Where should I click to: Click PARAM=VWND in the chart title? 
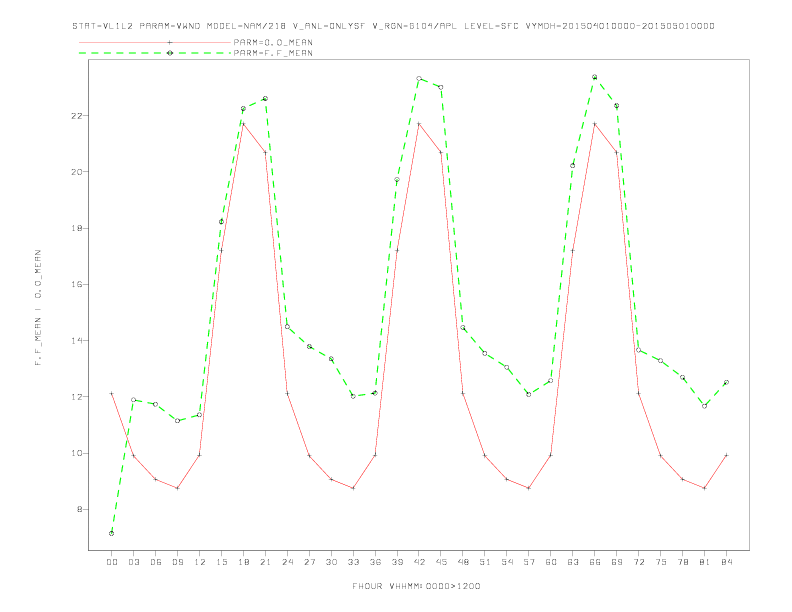[170, 26]
